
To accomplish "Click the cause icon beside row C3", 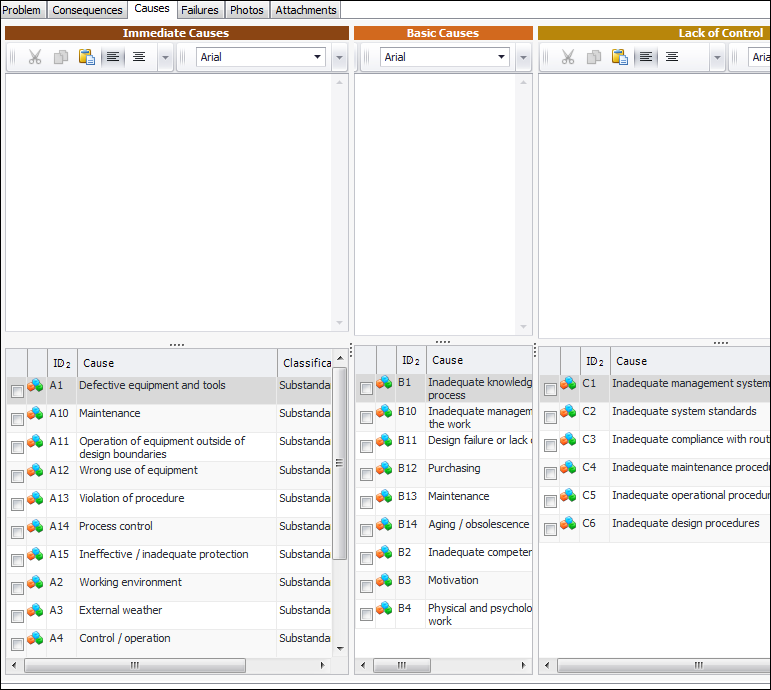I will point(569,440).
